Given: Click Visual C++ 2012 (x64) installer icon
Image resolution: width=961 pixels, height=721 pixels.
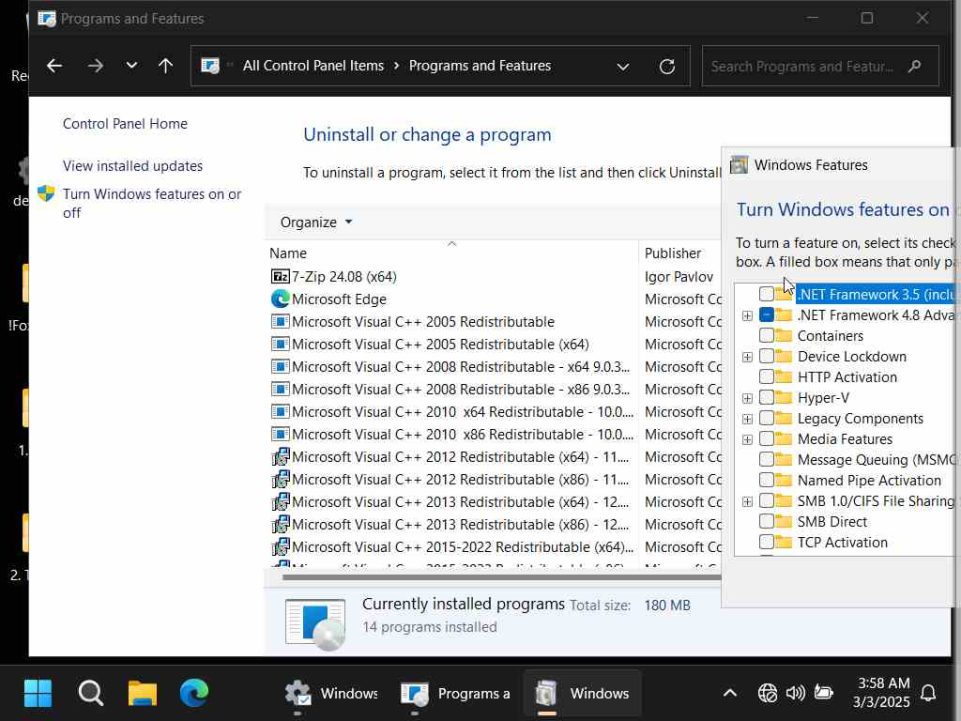Looking at the screenshot, I should click(280, 457).
